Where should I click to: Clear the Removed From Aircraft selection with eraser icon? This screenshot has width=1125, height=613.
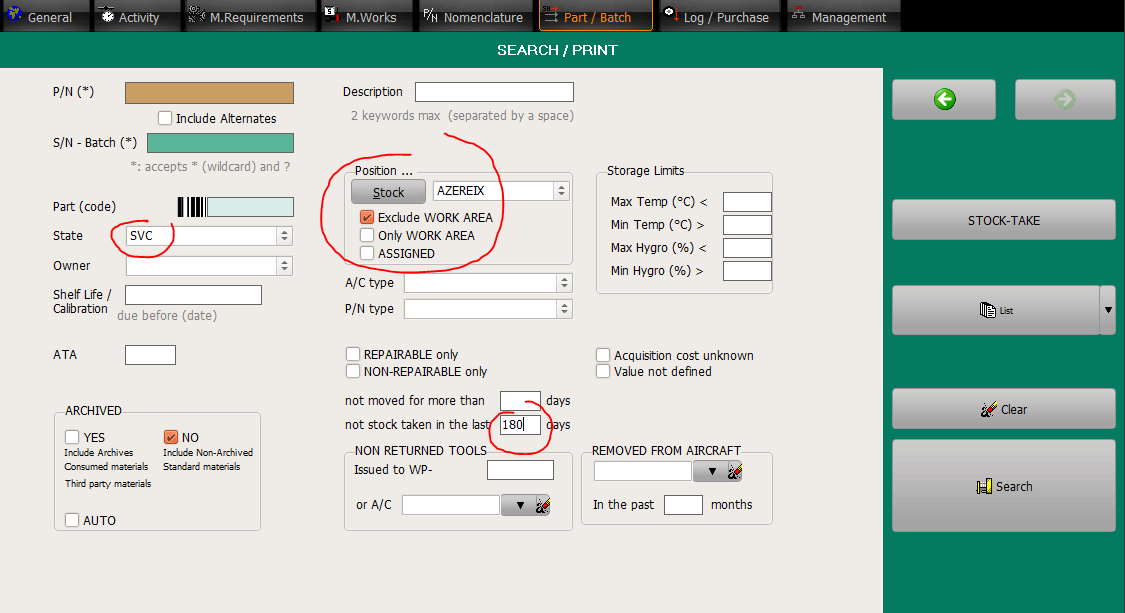pos(735,472)
